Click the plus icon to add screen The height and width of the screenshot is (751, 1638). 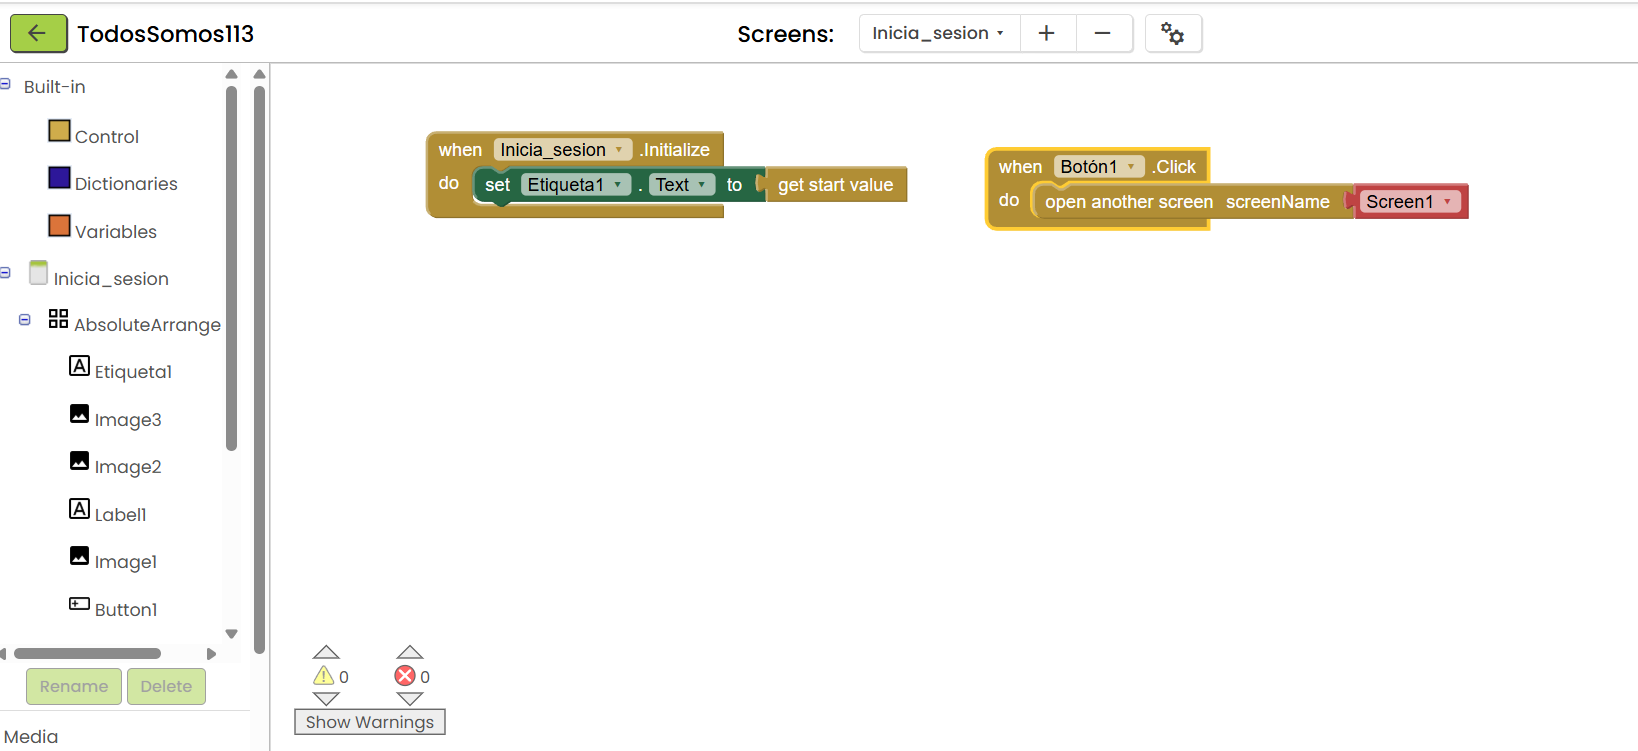[x=1046, y=33]
